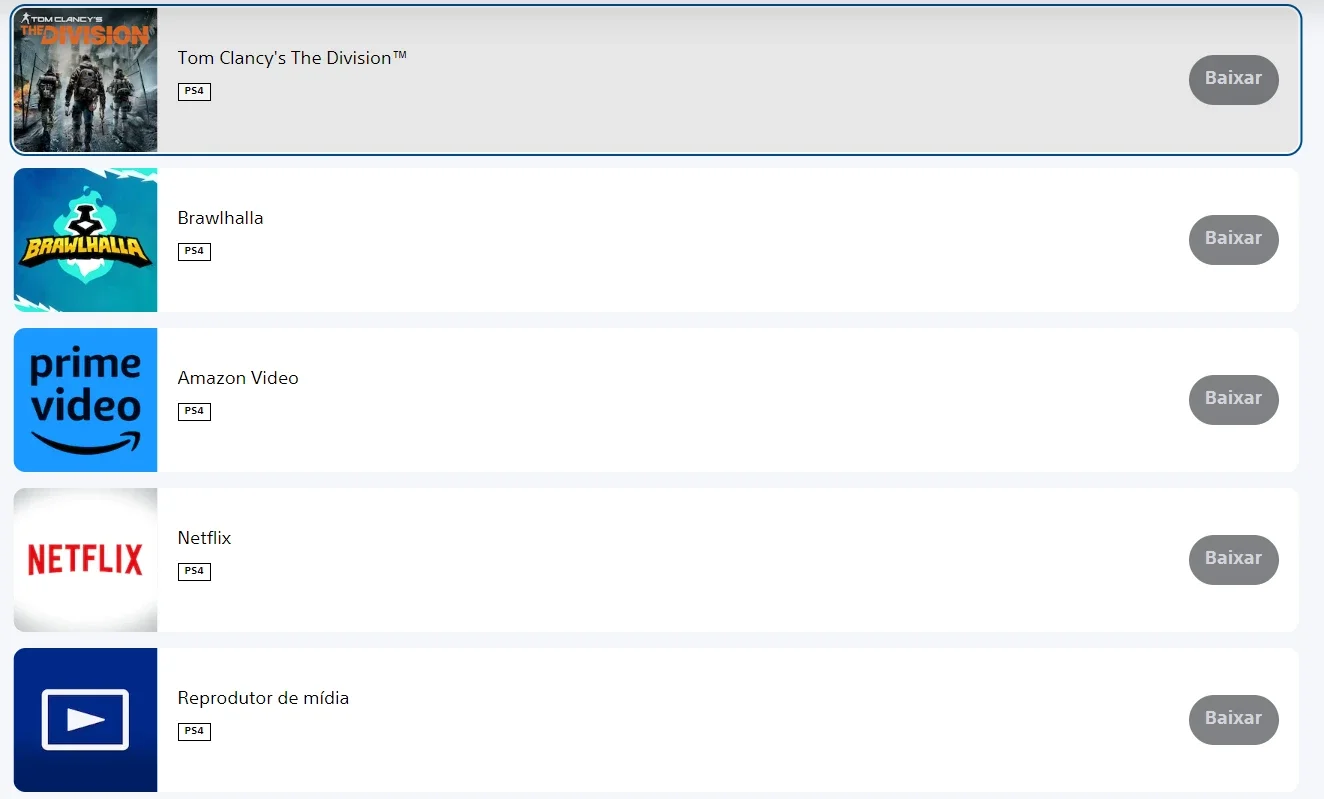This screenshot has width=1324, height=799.
Task: Click Baixar next to Netflix
Action: point(1233,559)
